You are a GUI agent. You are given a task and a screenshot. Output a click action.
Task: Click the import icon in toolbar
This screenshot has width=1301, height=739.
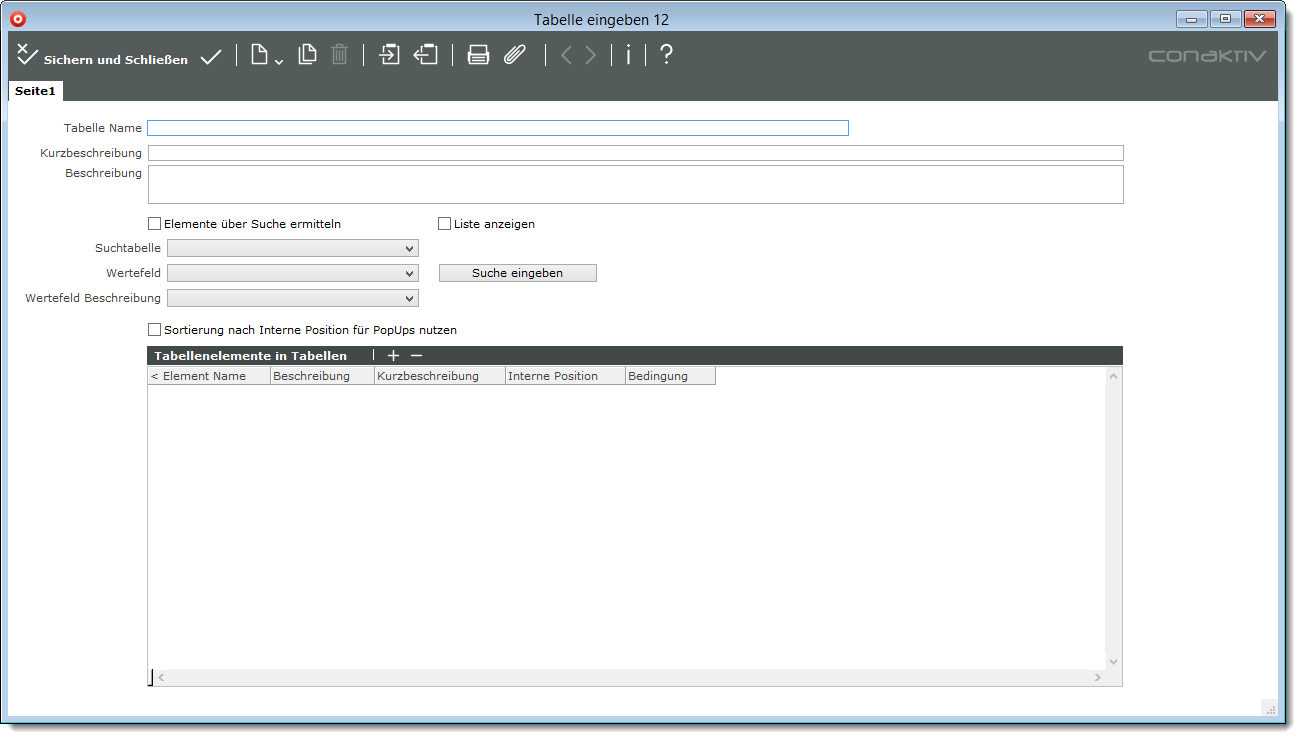click(389, 55)
